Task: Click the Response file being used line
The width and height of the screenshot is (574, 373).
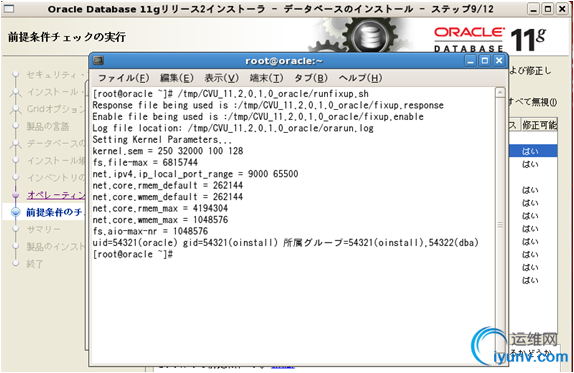Action: 268,105
